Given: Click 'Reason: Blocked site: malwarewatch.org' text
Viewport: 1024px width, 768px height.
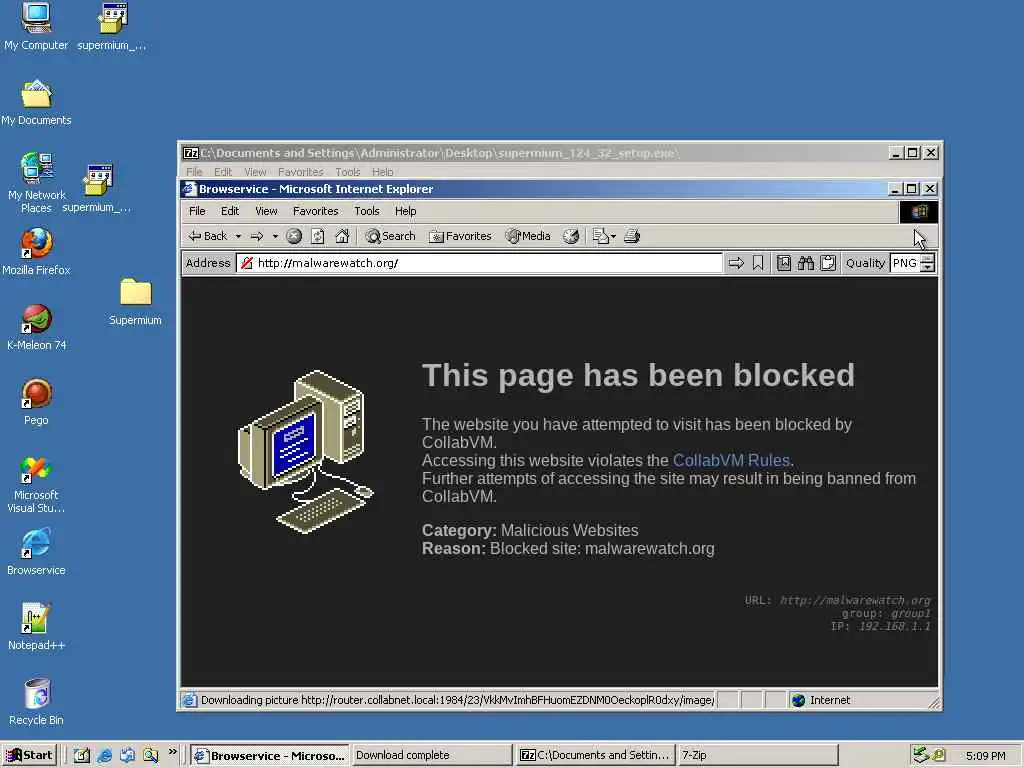Looking at the screenshot, I should pos(568,549).
